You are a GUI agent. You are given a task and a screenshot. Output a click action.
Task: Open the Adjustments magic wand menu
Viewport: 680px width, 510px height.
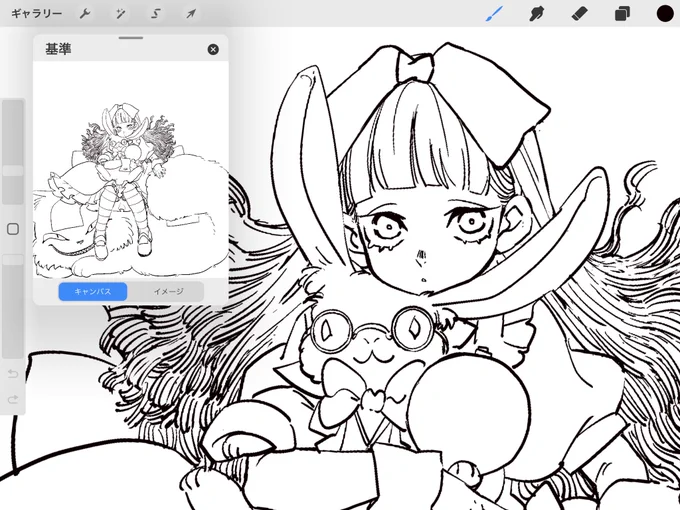tap(120, 14)
